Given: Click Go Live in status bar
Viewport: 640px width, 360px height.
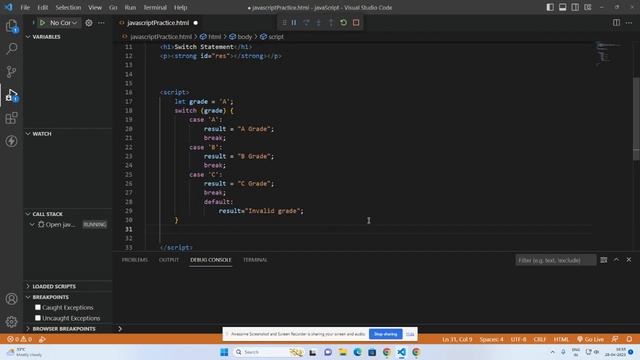Looking at the screenshot, I should click(590, 339).
